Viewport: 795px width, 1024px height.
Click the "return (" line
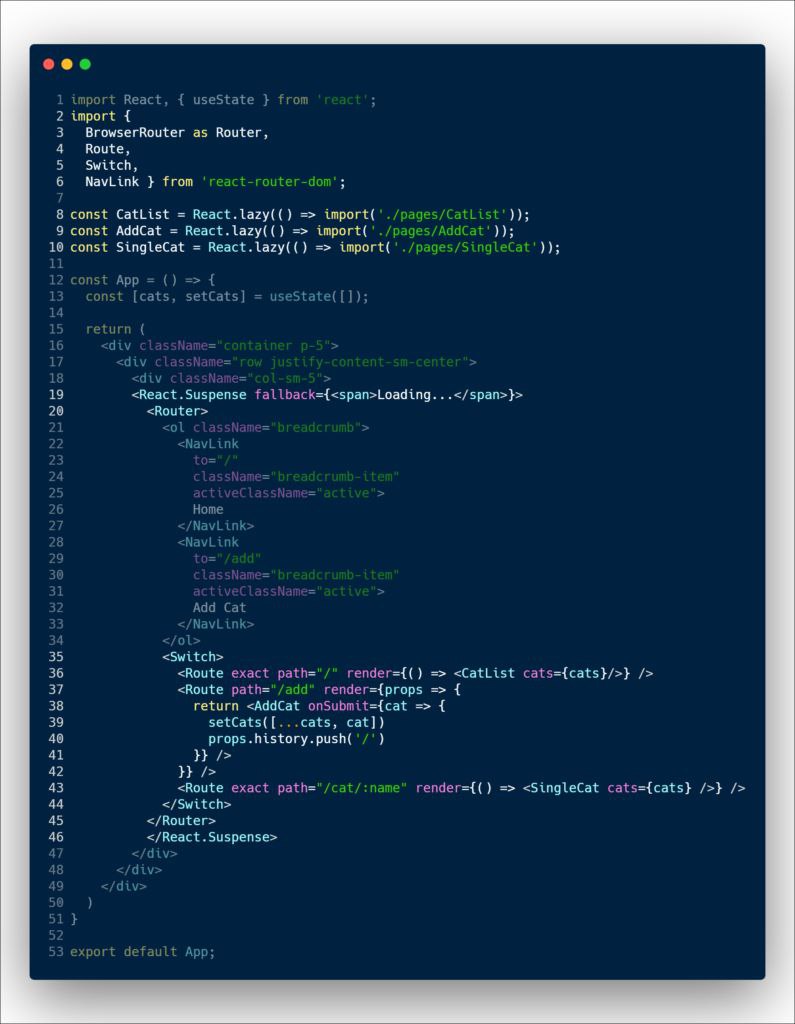coord(115,329)
